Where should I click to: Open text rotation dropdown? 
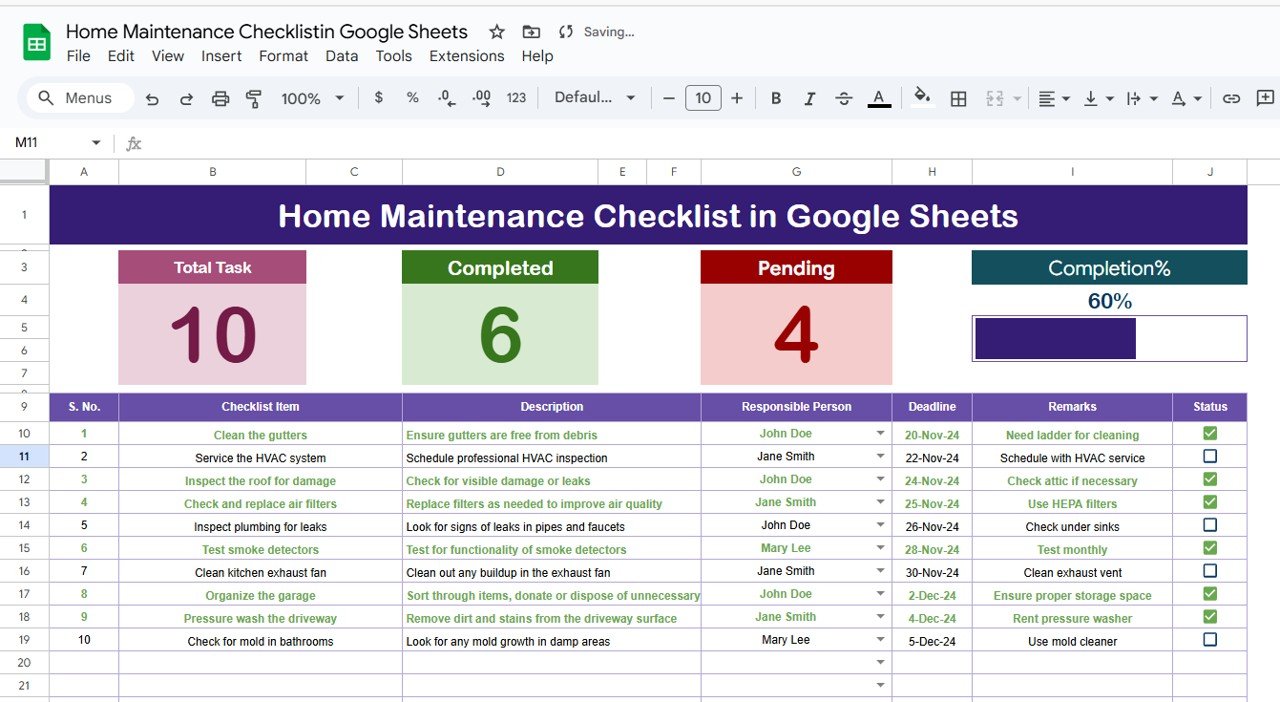click(x=1186, y=98)
